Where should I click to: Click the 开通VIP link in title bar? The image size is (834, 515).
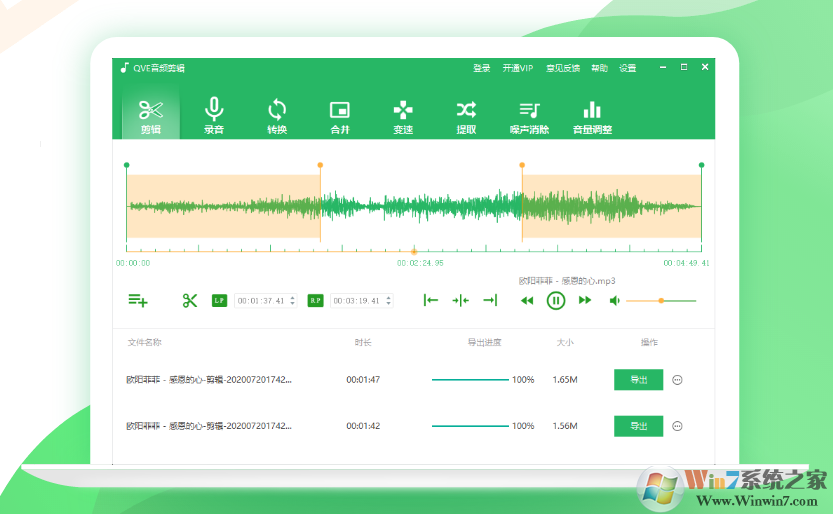pos(517,68)
